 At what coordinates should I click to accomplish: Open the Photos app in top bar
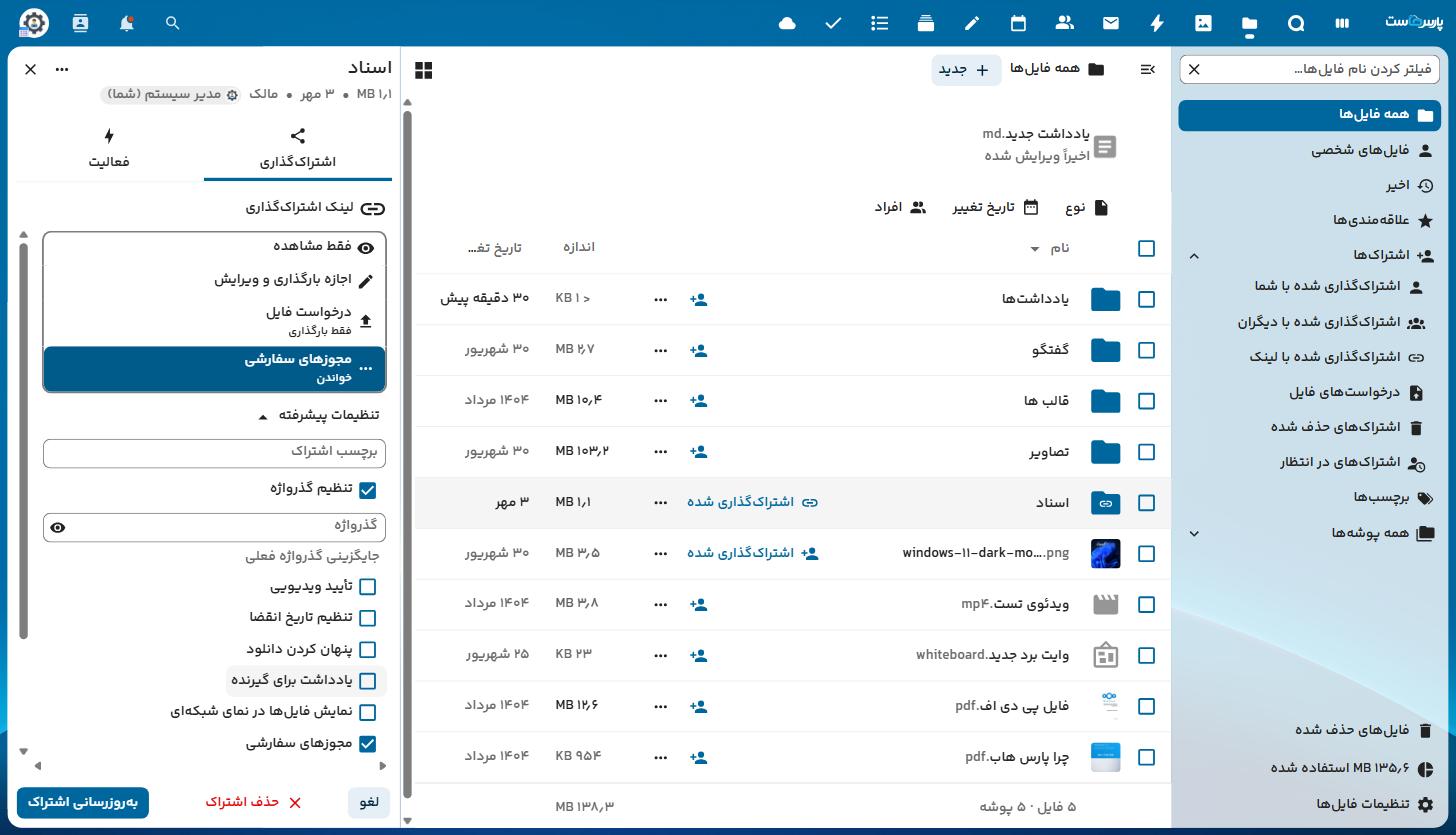click(x=1203, y=23)
